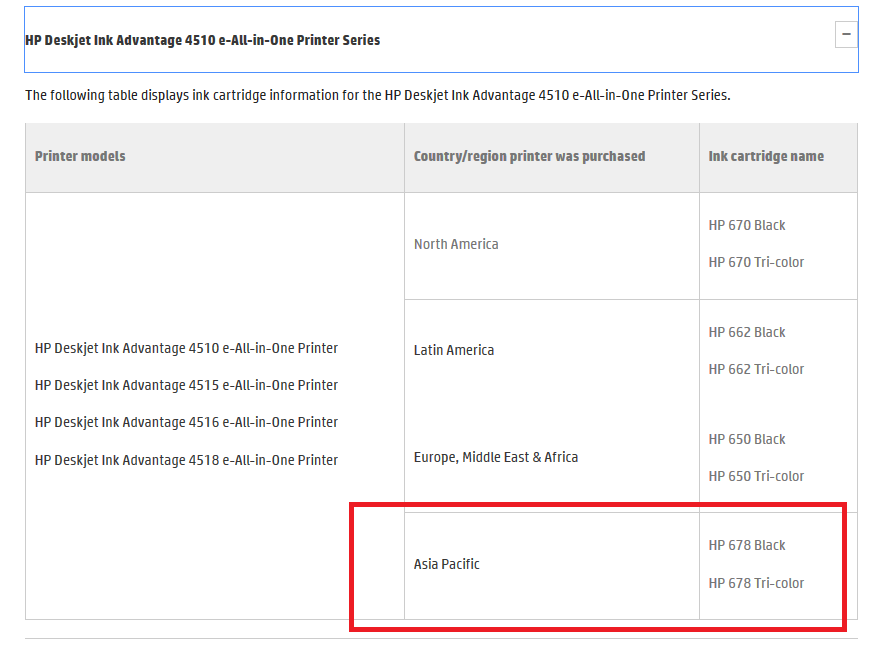Select Europe, Middle East & Africa text
This screenshot has width=871, height=654.
click(x=496, y=457)
